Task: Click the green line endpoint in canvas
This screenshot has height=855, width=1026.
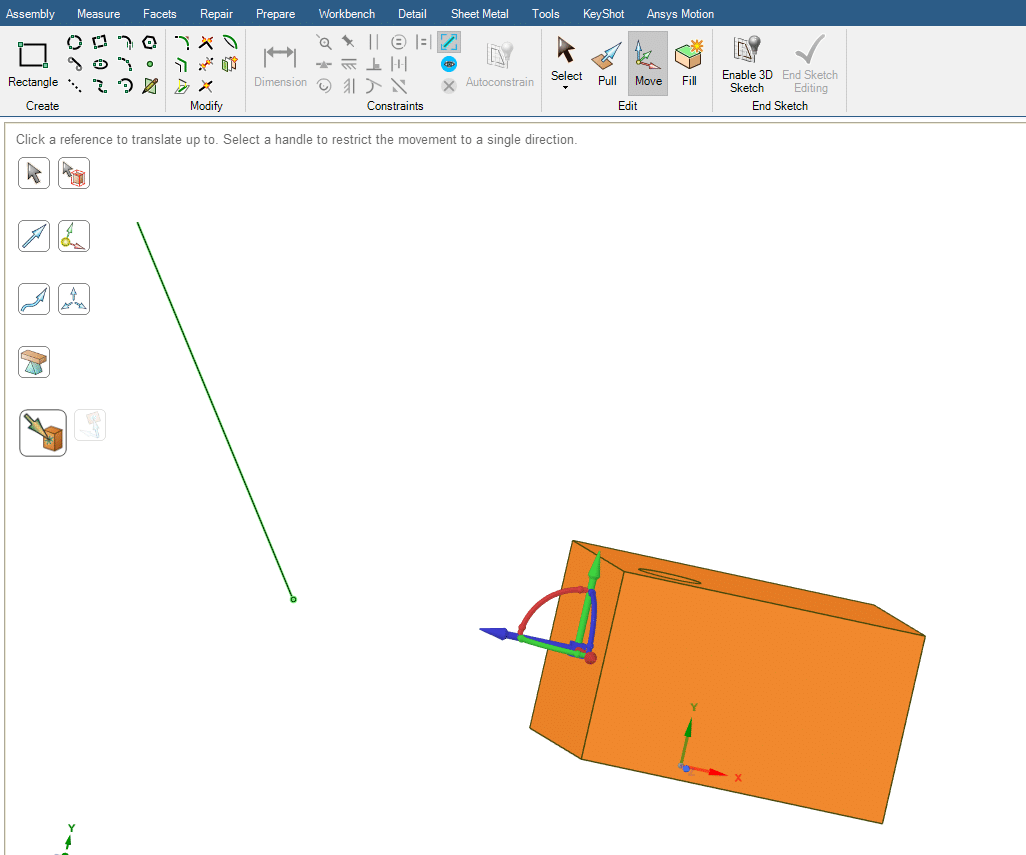Action: click(x=293, y=599)
